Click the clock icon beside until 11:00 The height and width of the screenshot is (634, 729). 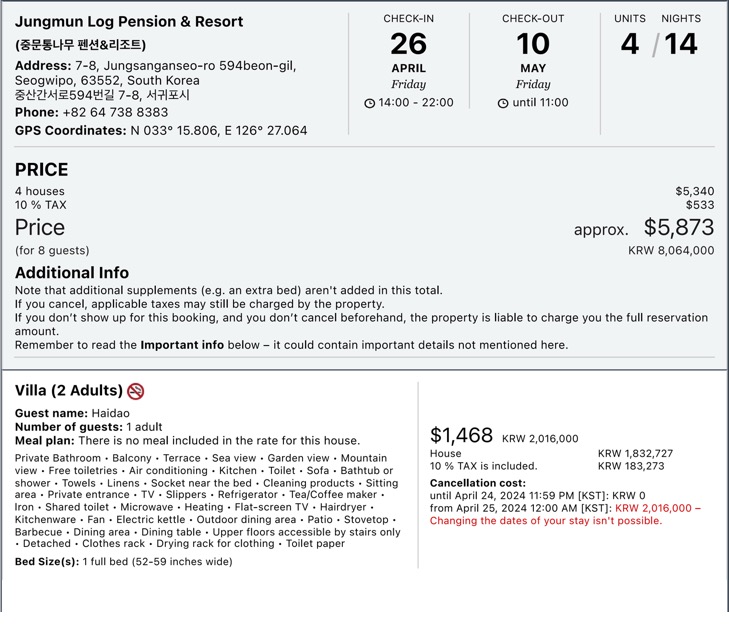click(503, 103)
